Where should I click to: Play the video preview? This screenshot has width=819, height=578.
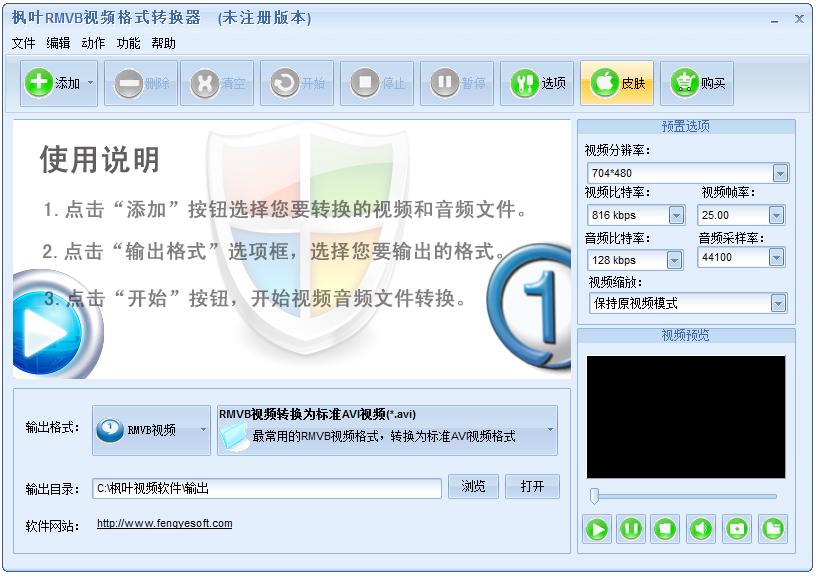[x=597, y=529]
